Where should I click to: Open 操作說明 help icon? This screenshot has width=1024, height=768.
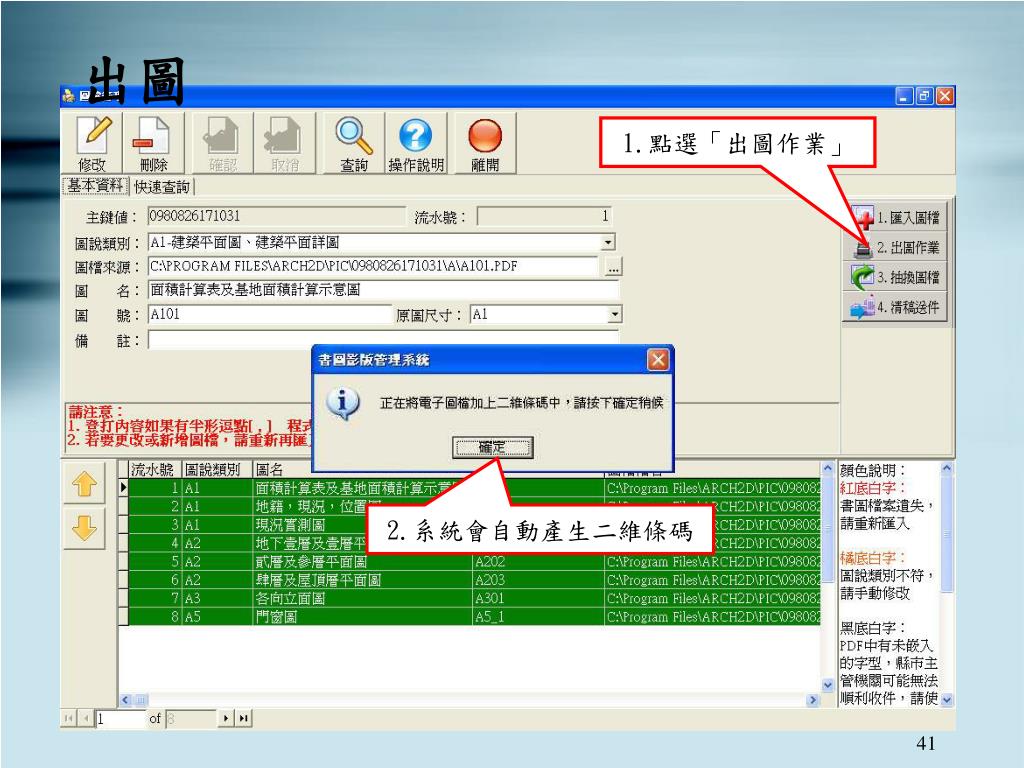(416, 143)
